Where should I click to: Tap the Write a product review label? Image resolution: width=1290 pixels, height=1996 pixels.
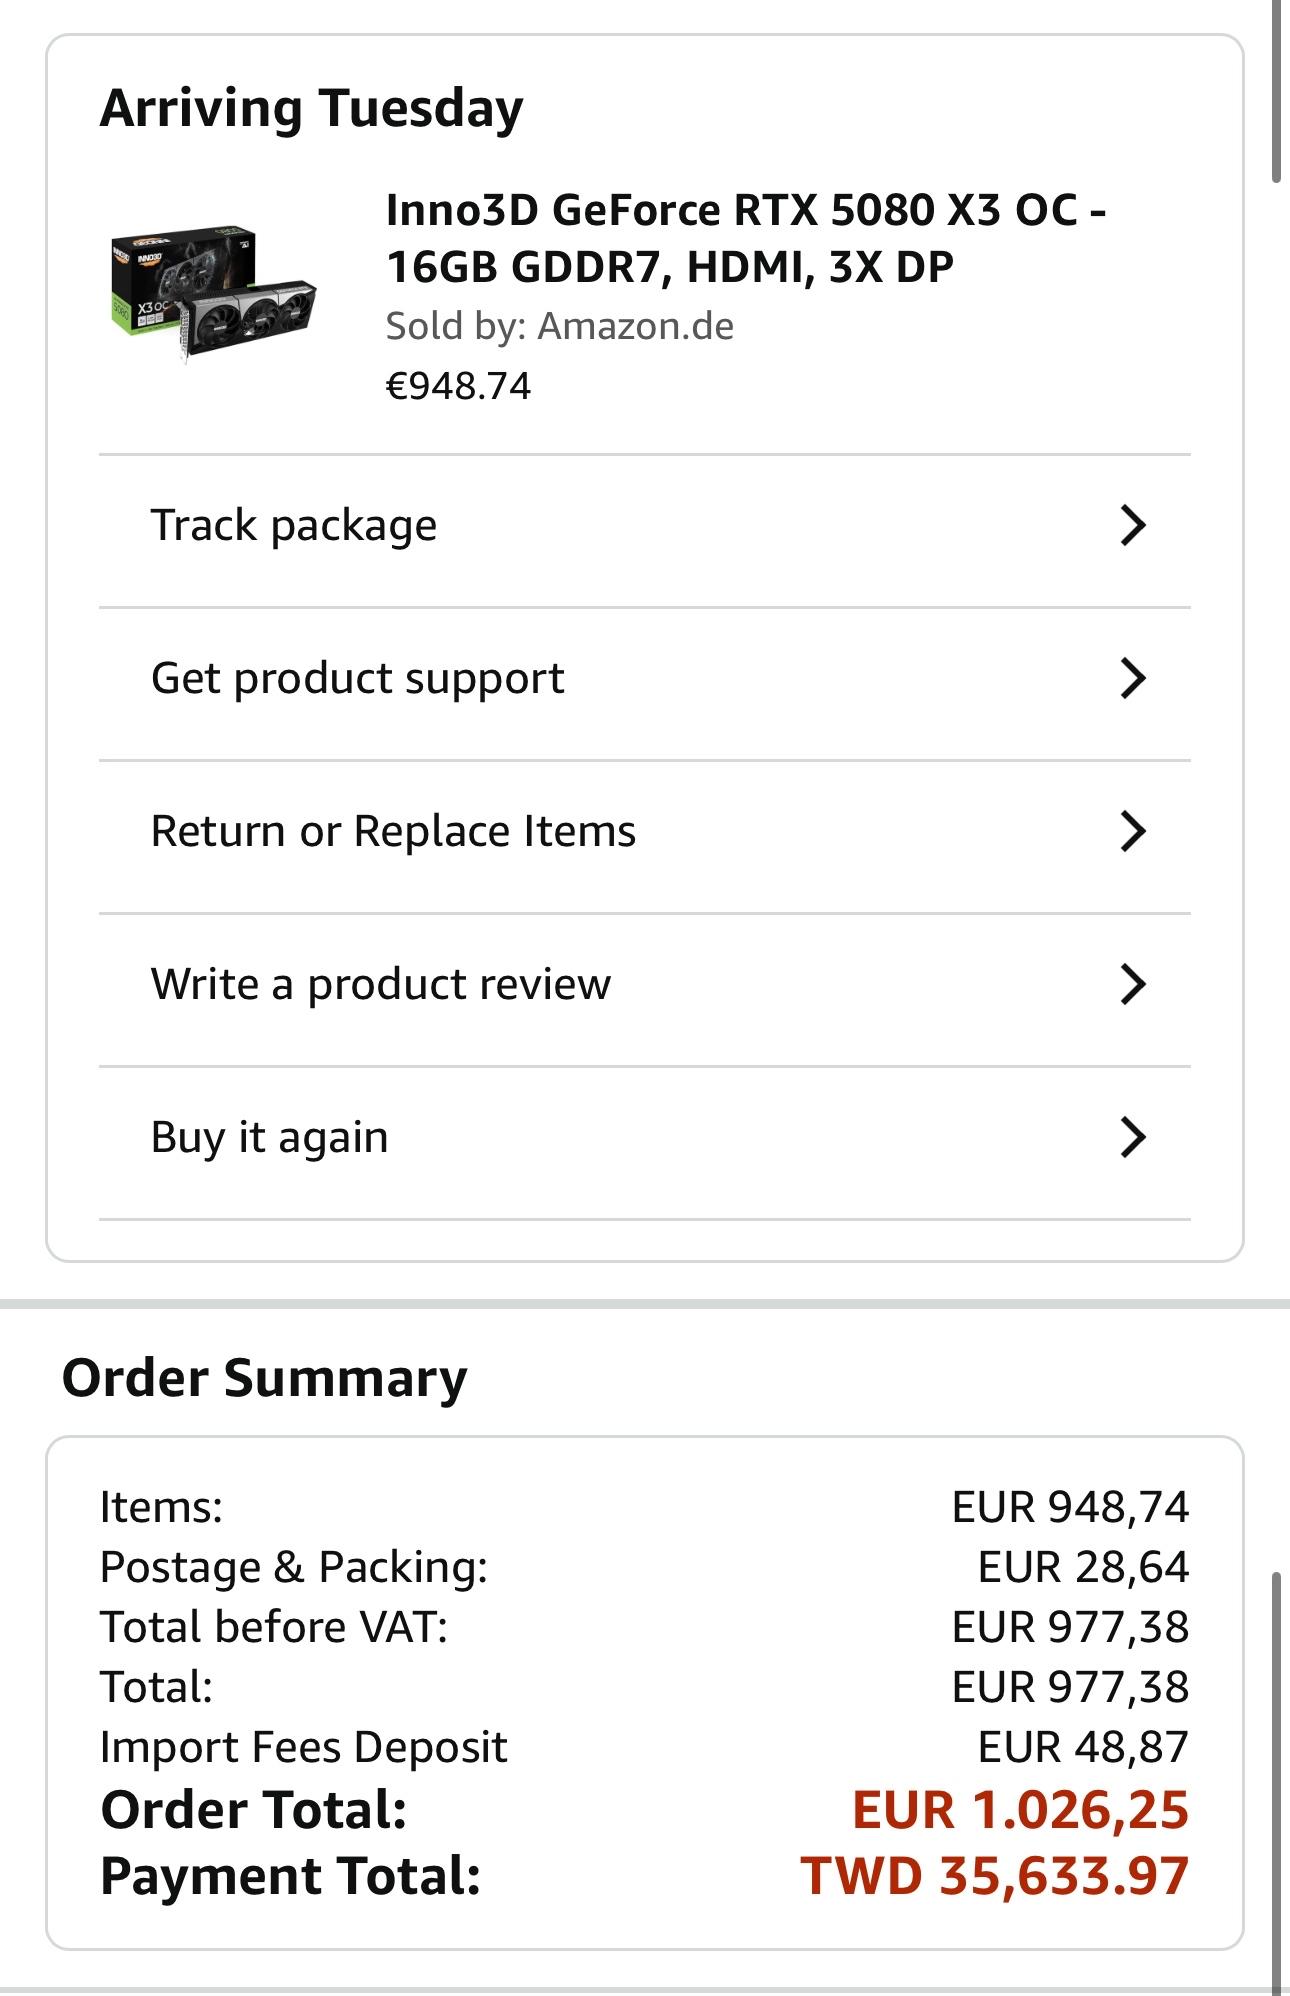point(380,984)
